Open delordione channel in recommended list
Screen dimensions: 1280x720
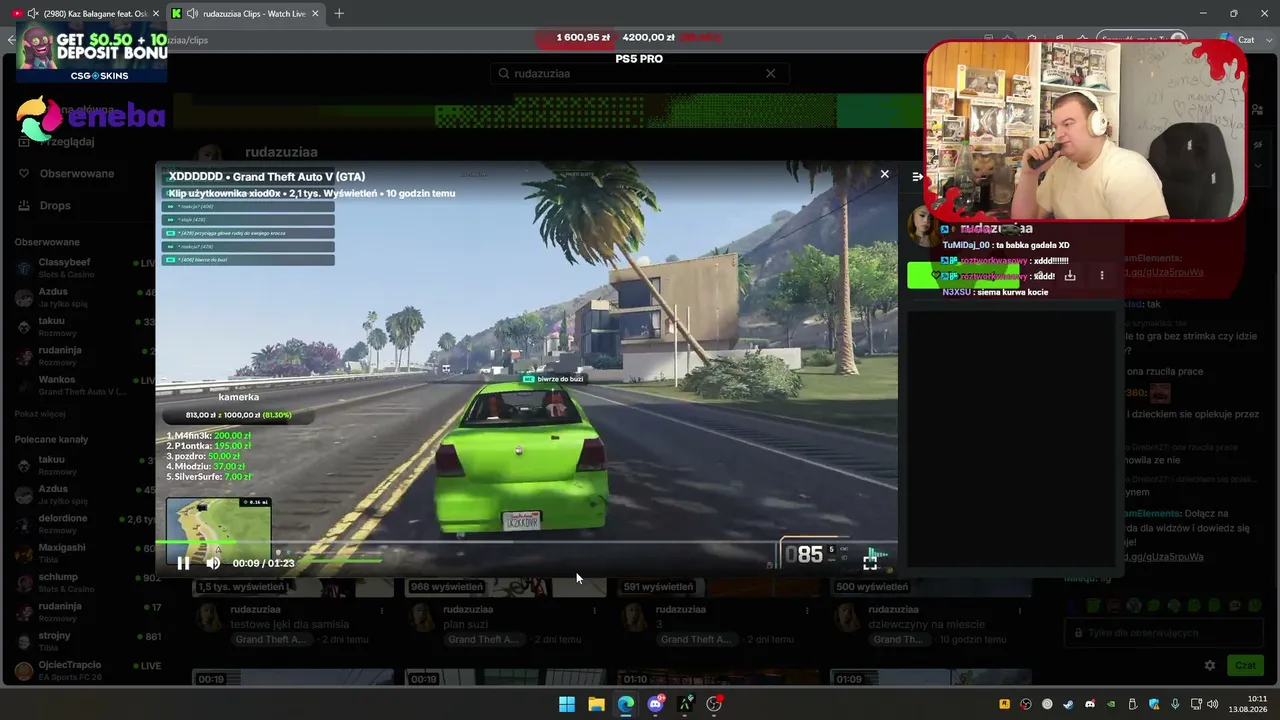(85, 524)
